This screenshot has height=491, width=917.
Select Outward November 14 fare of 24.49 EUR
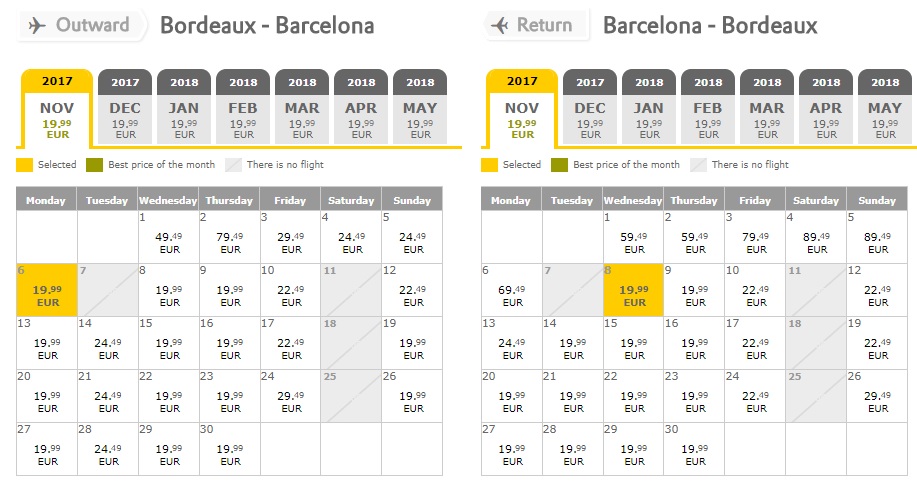coord(108,343)
